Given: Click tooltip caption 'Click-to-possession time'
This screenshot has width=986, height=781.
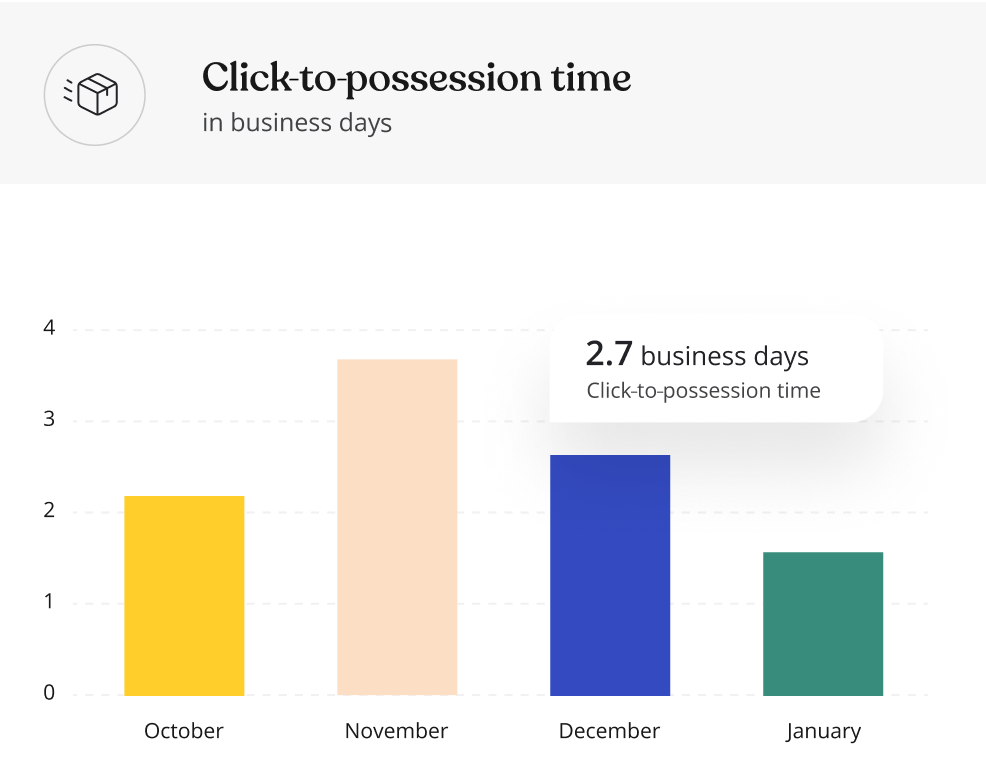Looking at the screenshot, I should pos(704,390).
